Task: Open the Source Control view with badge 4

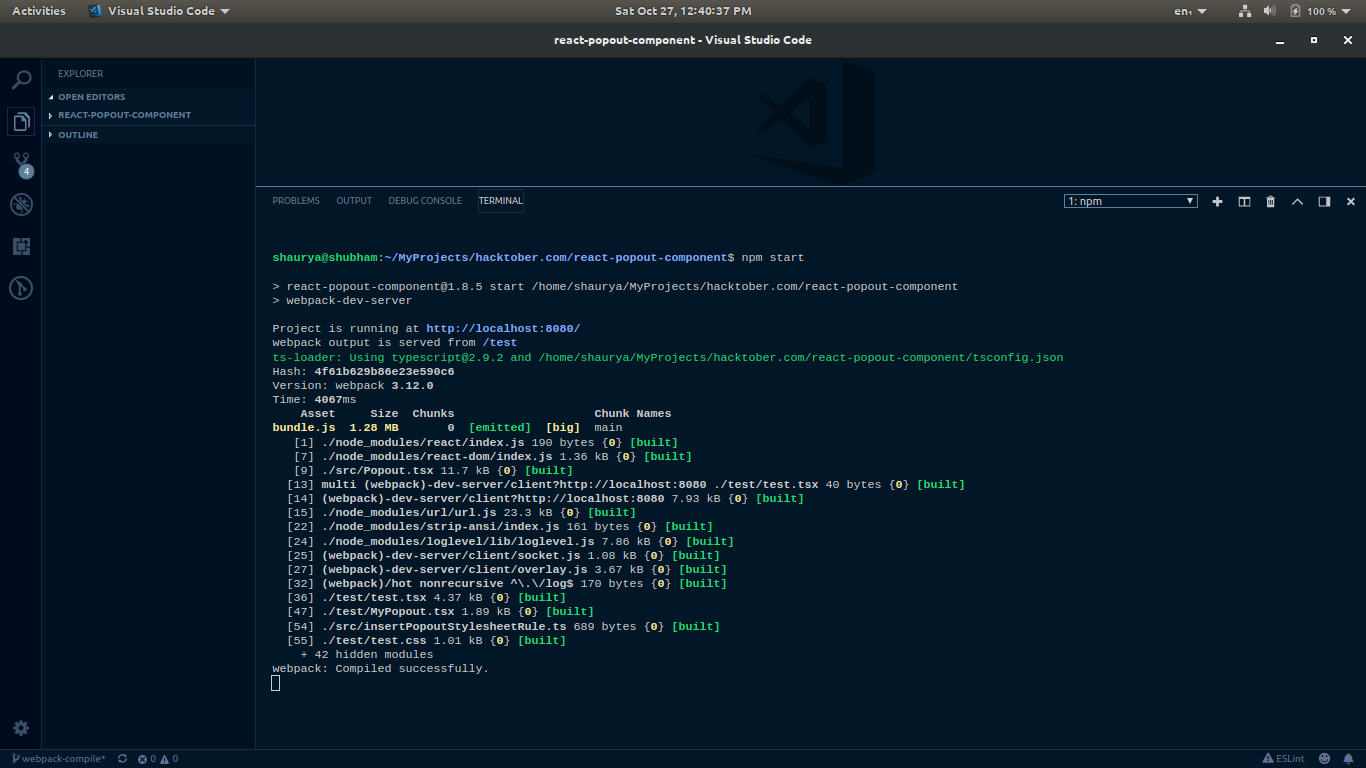Action: click(21, 163)
